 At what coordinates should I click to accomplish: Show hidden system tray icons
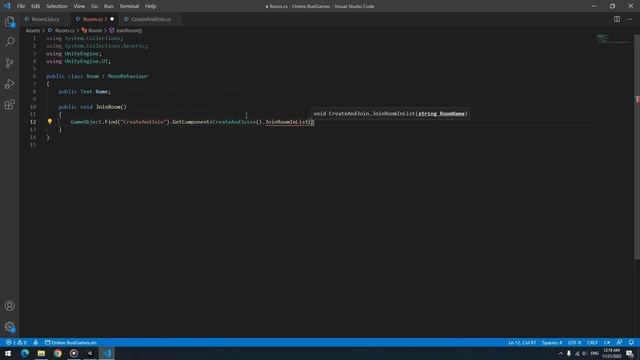(560, 353)
